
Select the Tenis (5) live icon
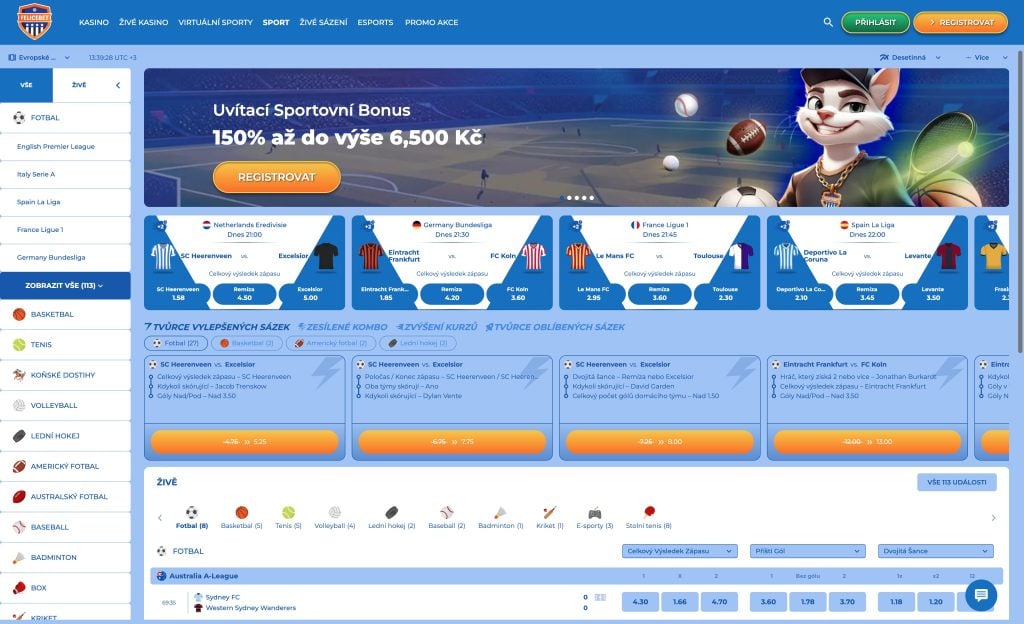coord(289,512)
